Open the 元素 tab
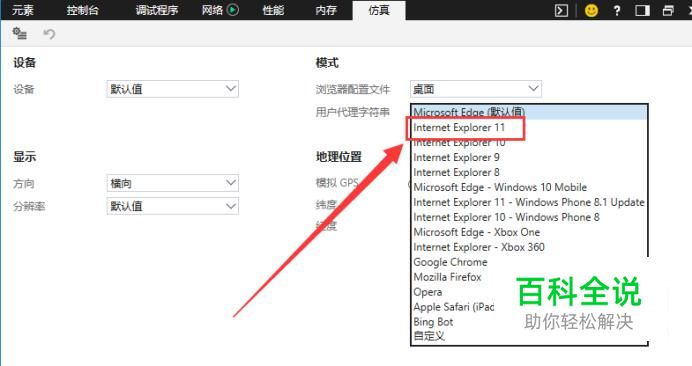This screenshot has width=692, height=366. [x=23, y=10]
